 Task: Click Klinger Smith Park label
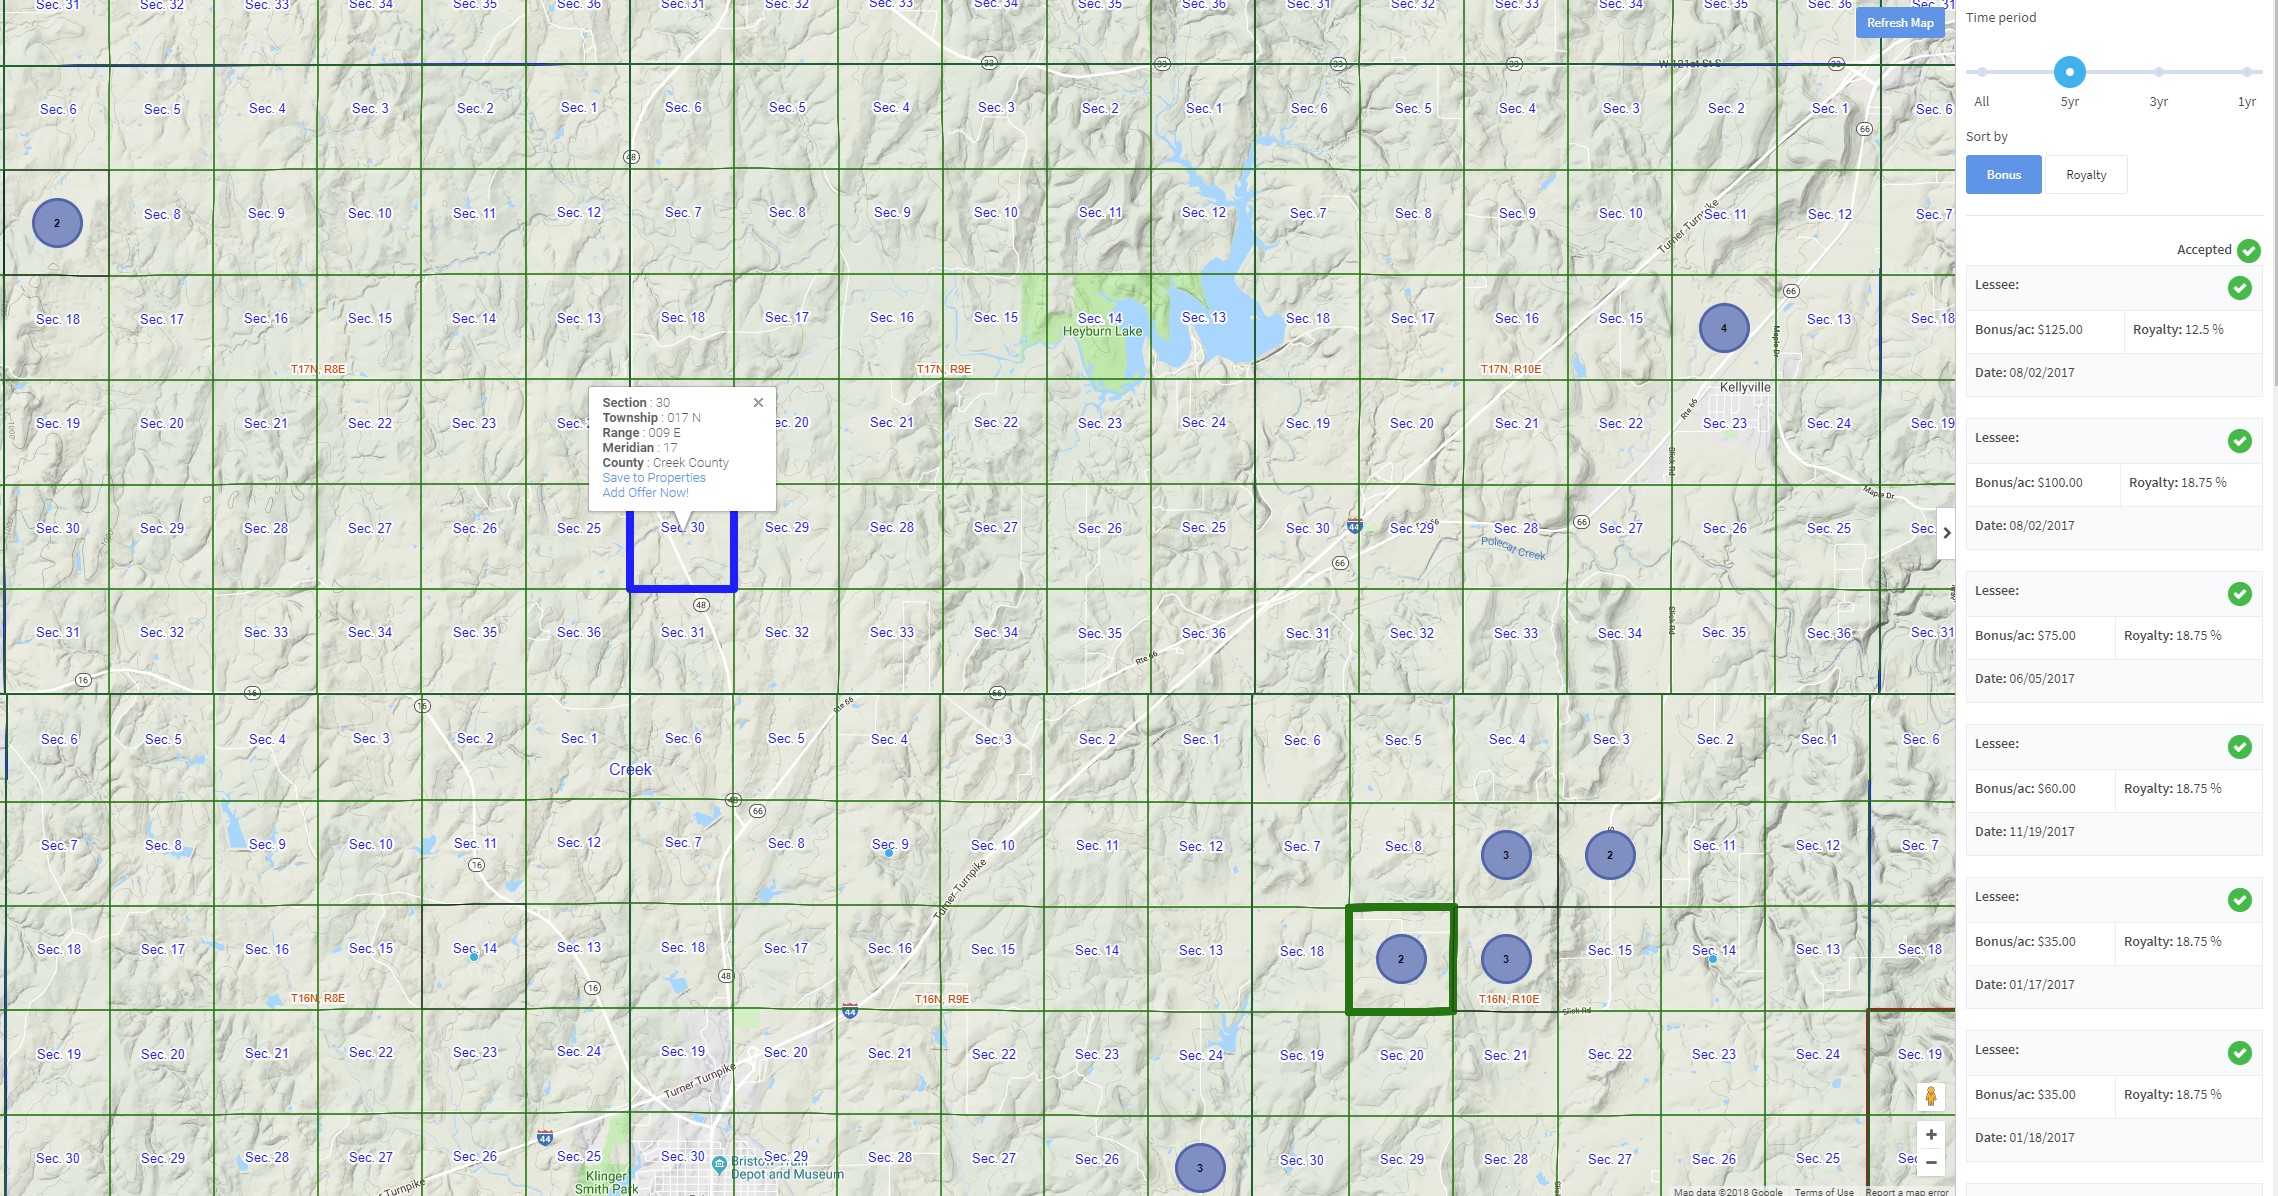[606, 1182]
